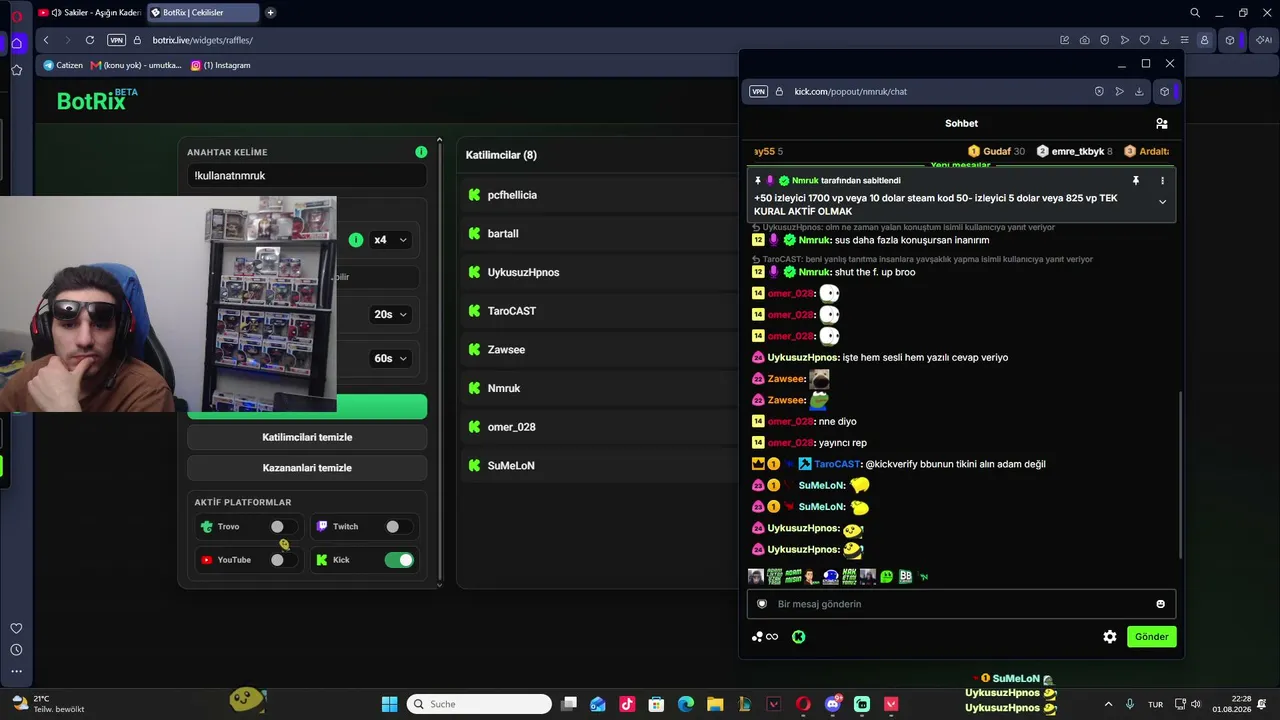Click the taskbar Suche search box
1280x720 pixels.
coord(480,704)
